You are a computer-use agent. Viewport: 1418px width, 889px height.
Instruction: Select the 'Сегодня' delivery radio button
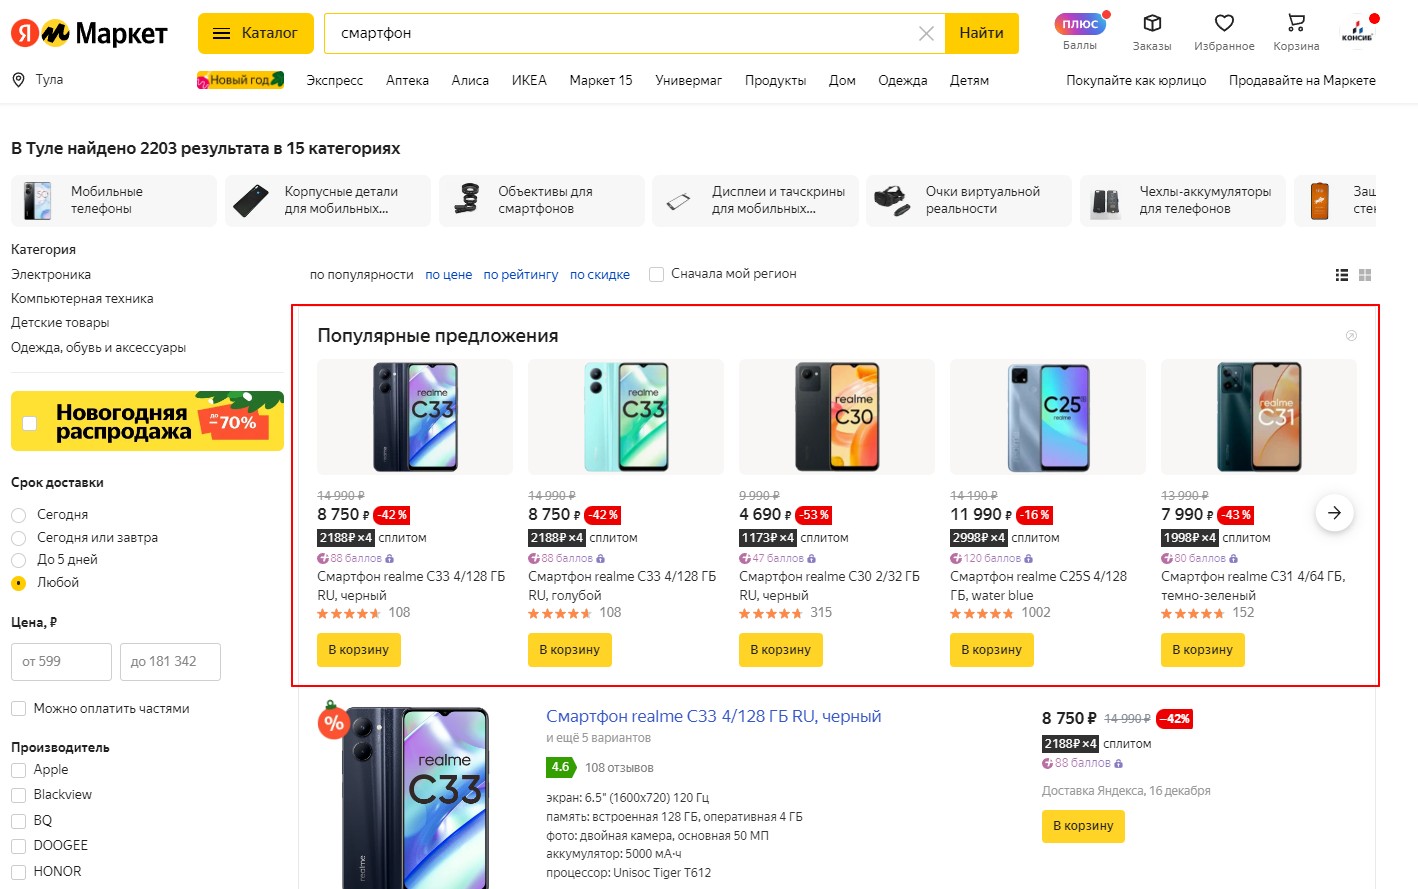tap(19, 515)
